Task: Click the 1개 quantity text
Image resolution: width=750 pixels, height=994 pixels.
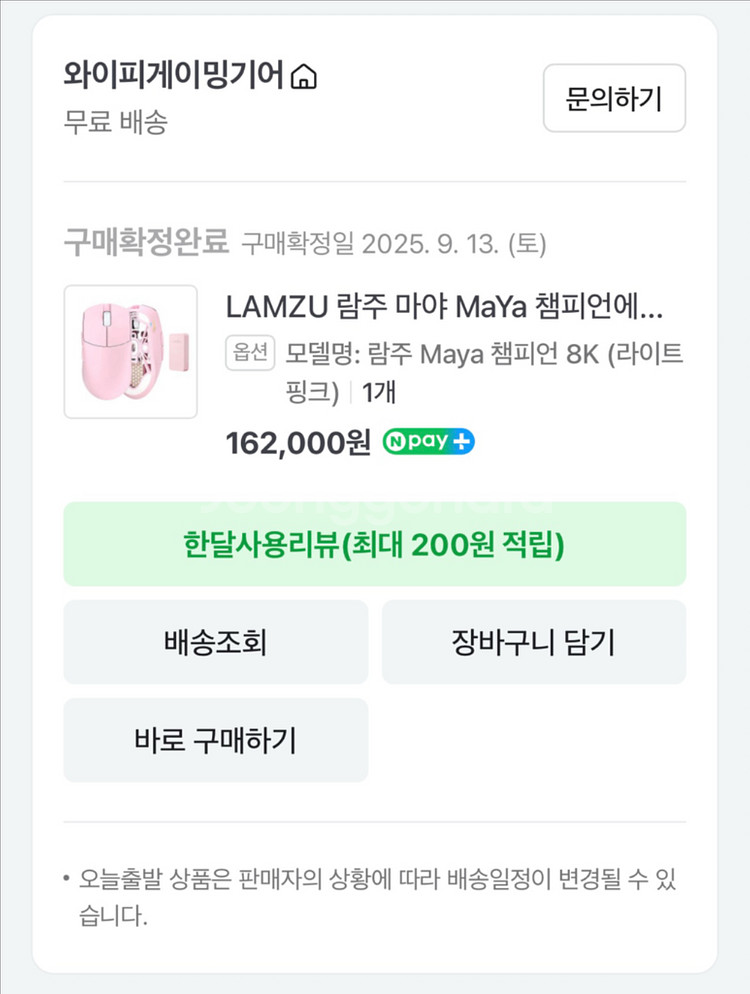Action: (379, 393)
